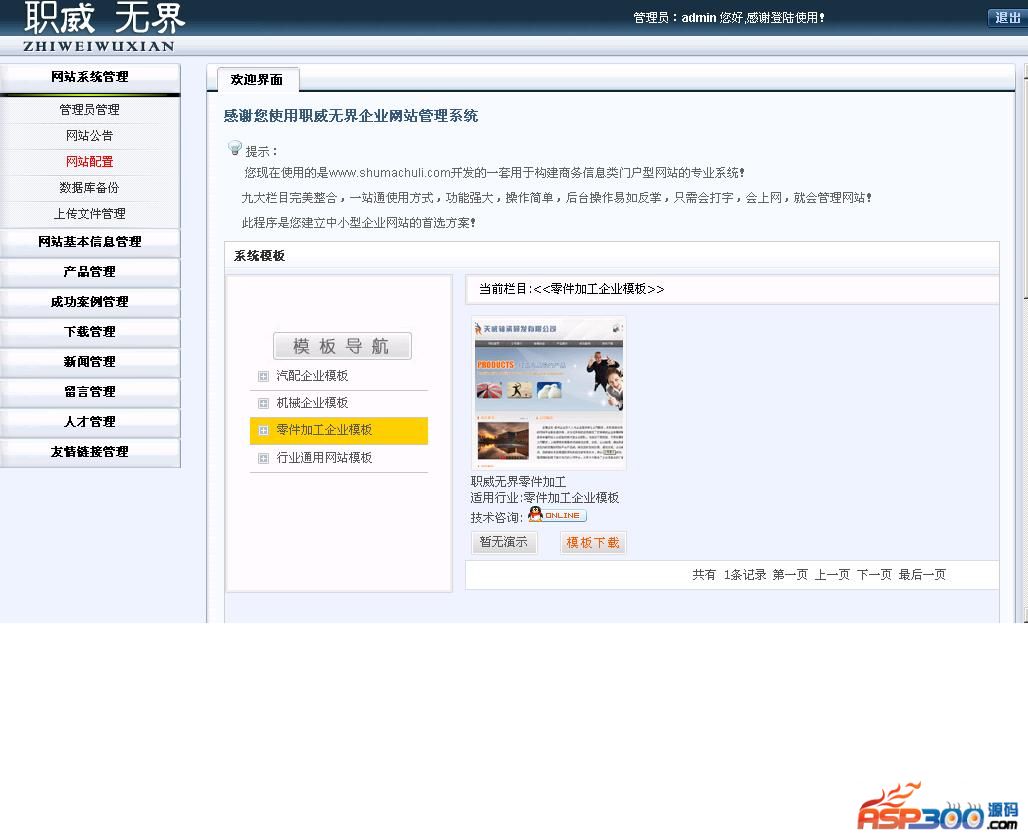1028x834 pixels.
Task: Open 管理员管理 in sidebar
Action: (x=89, y=110)
